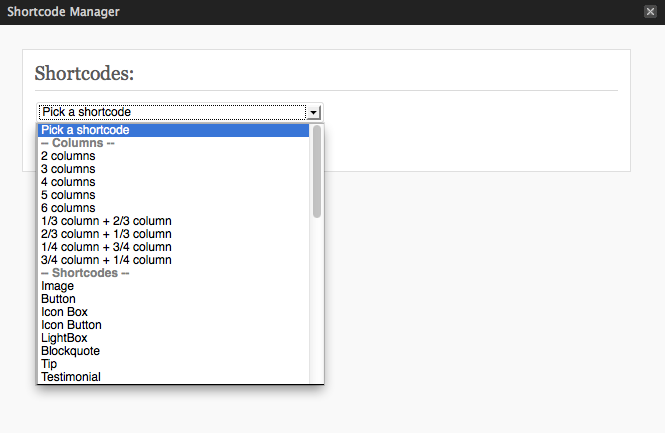Choose 2/3 column + 1/3 column layout
The image size is (665, 433).
(173, 234)
